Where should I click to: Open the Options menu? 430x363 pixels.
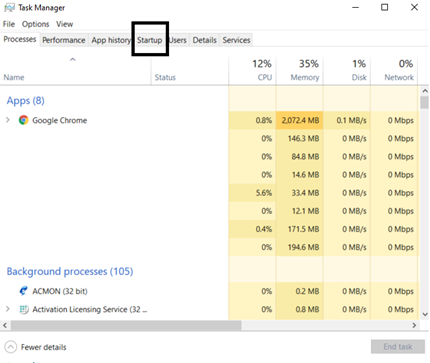pyautogui.click(x=35, y=24)
